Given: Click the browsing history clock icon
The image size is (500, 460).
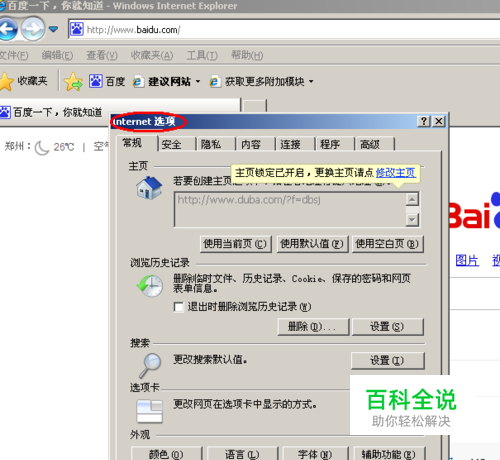Looking at the screenshot, I should click(150, 286).
